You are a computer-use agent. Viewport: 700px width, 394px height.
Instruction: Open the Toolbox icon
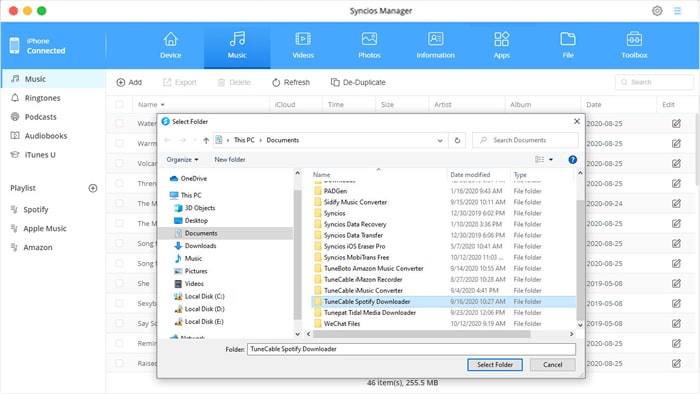634,39
